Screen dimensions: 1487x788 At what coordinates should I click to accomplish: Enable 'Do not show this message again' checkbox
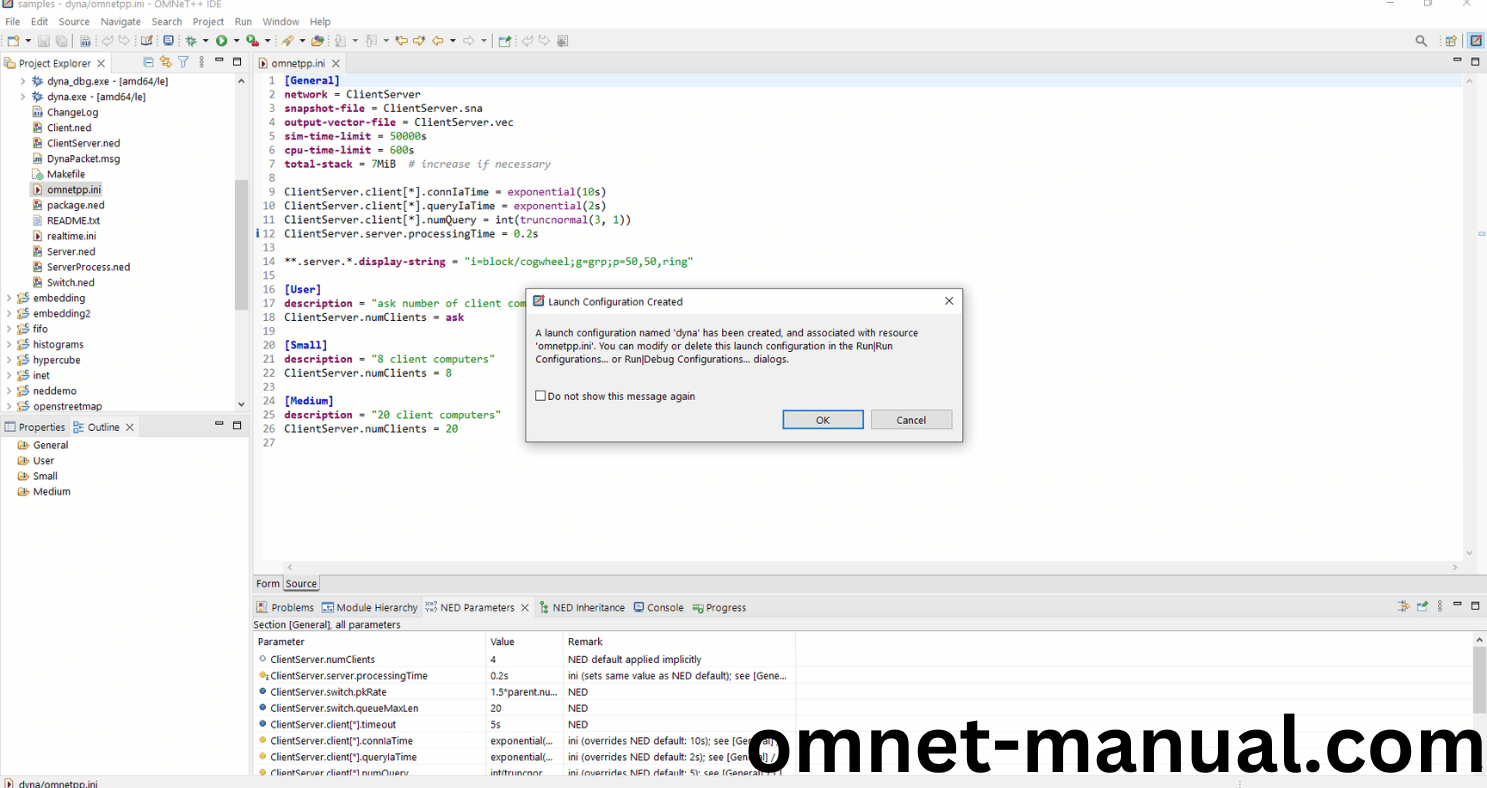[x=541, y=396]
